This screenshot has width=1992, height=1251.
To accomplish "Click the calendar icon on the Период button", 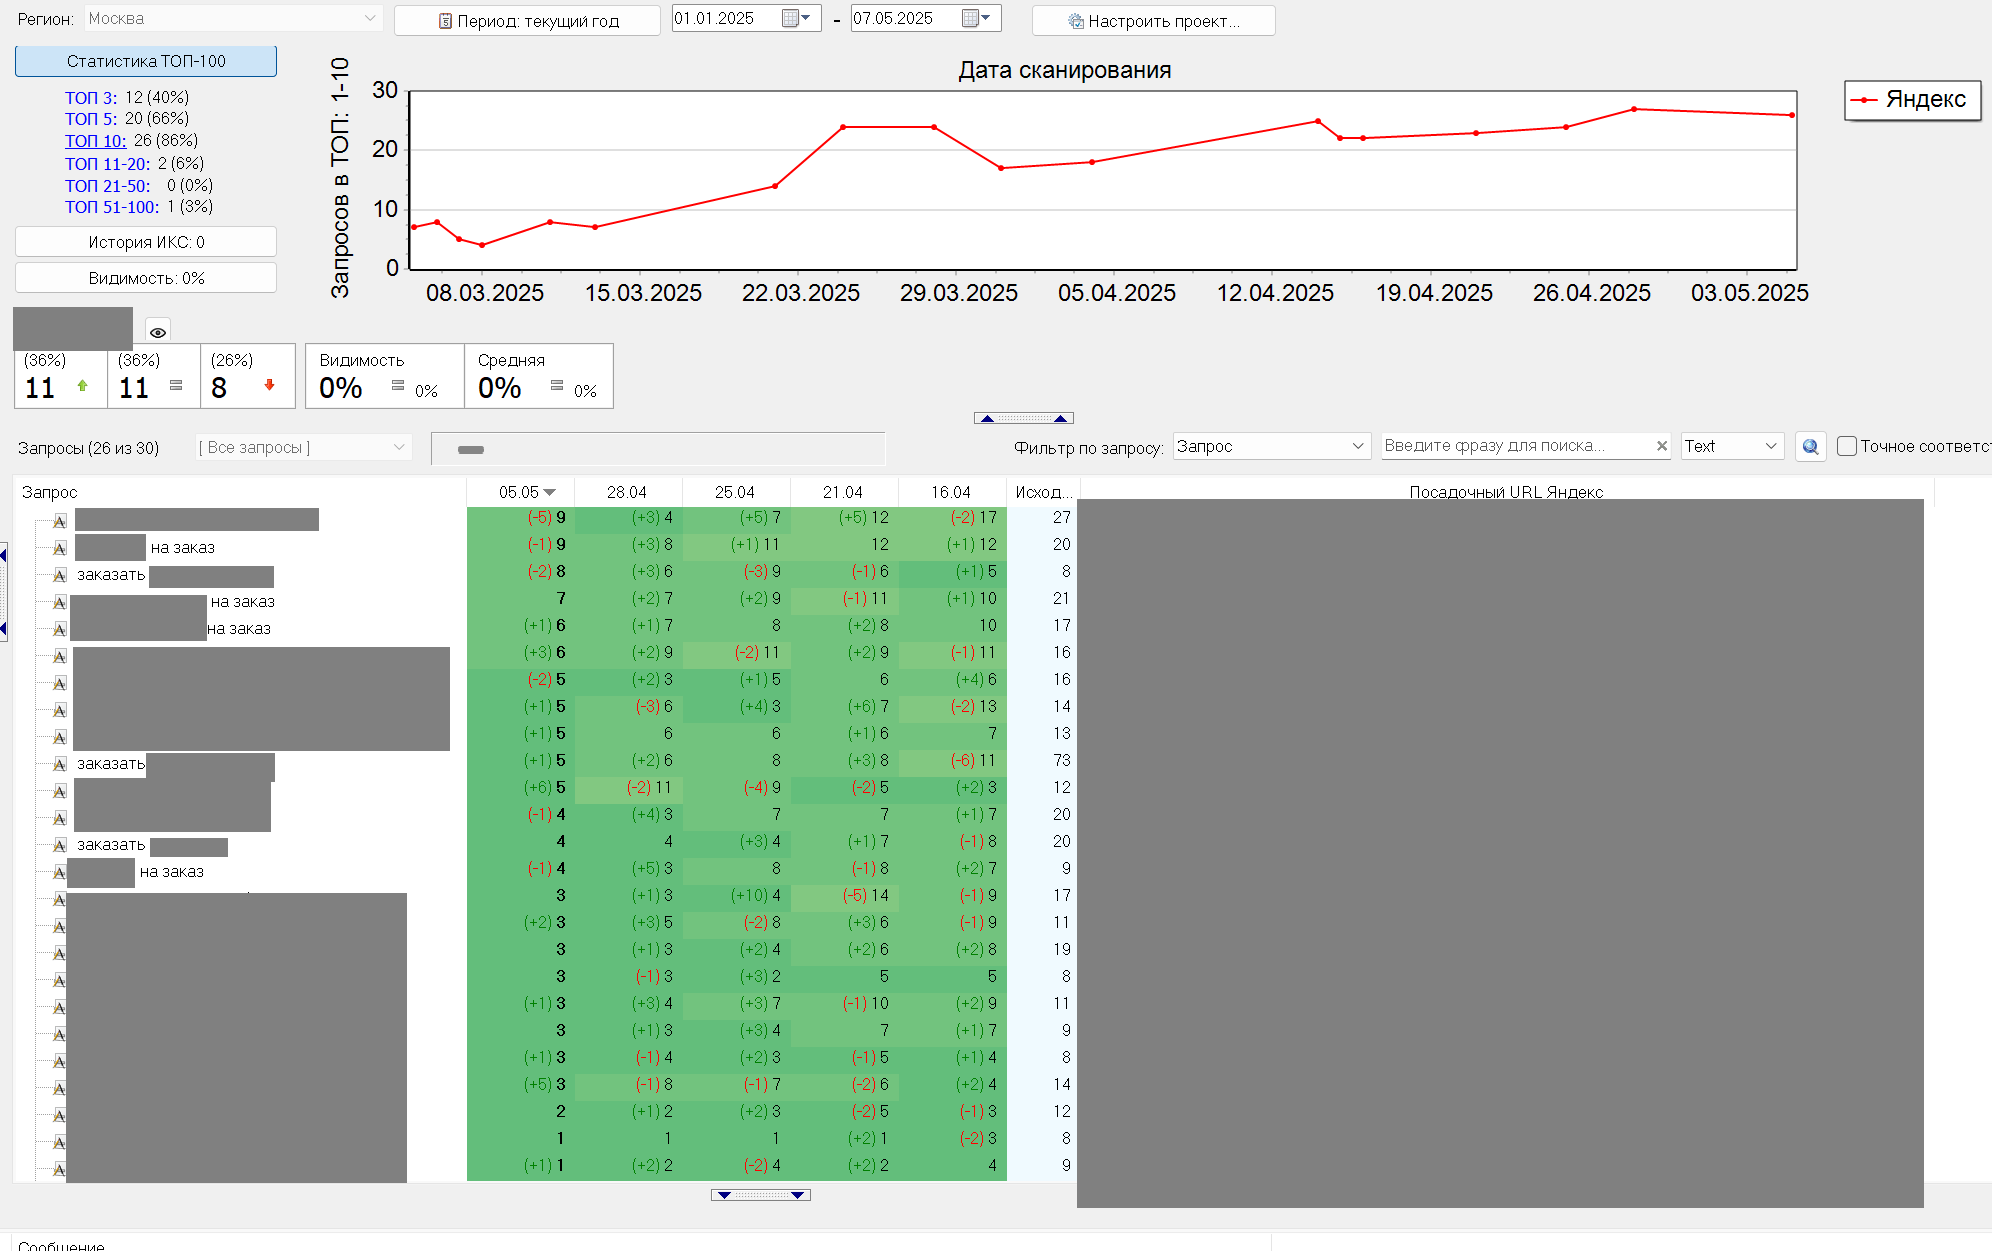I will click(x=446, y=21).
